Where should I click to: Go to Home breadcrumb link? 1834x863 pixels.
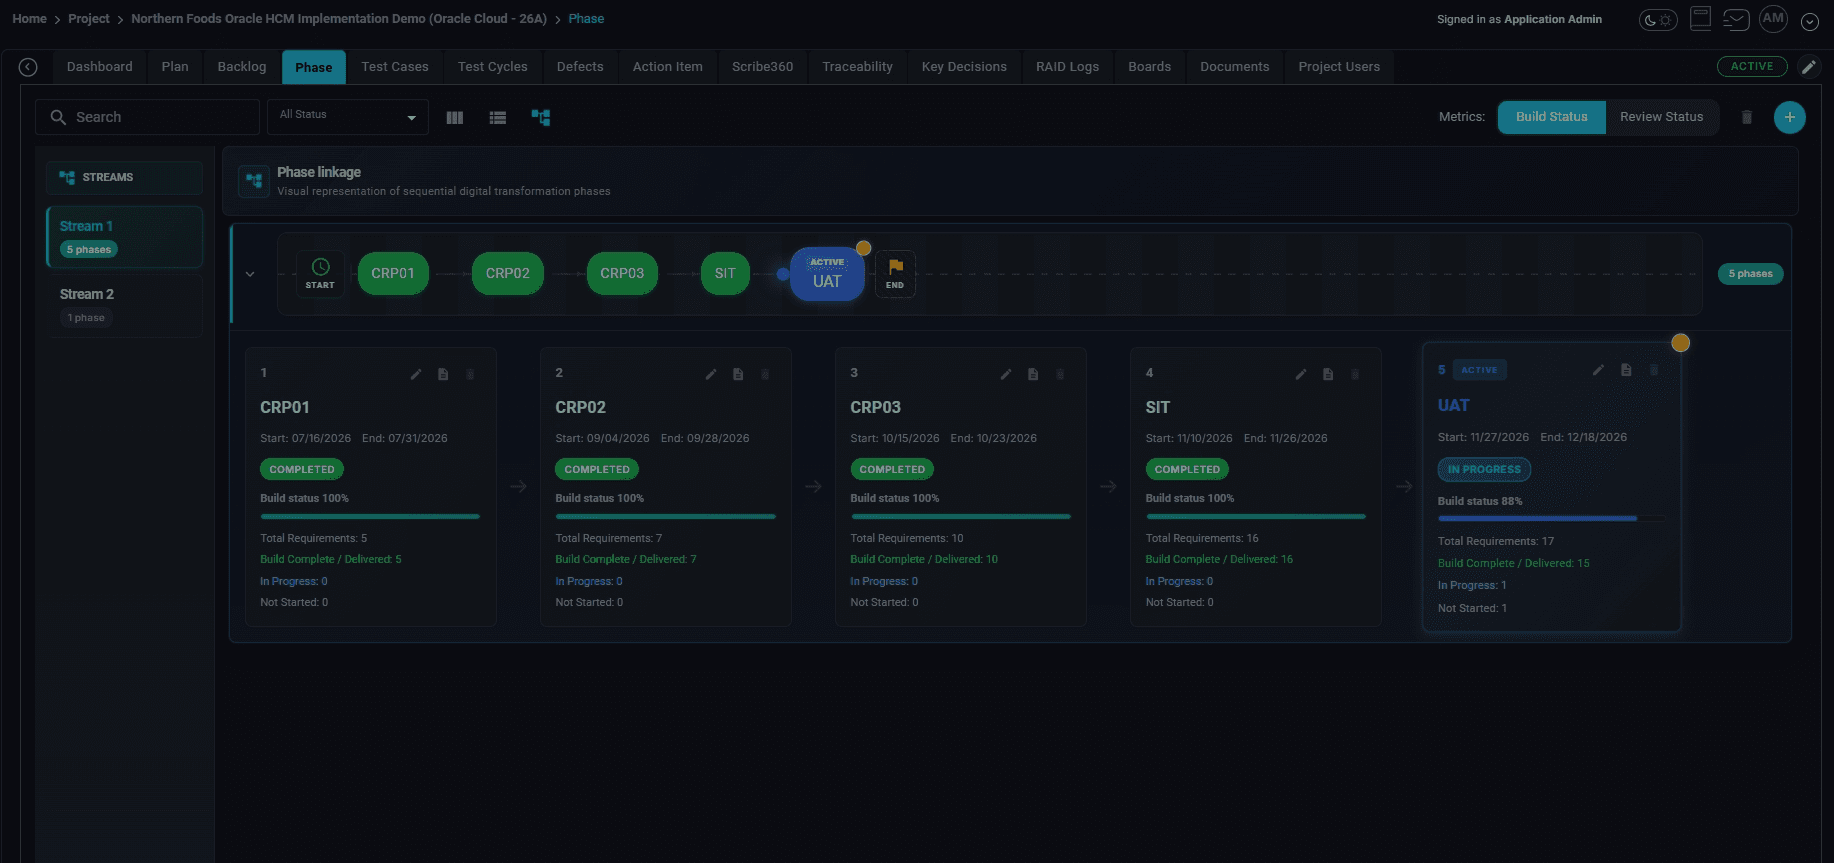[29, 19]
